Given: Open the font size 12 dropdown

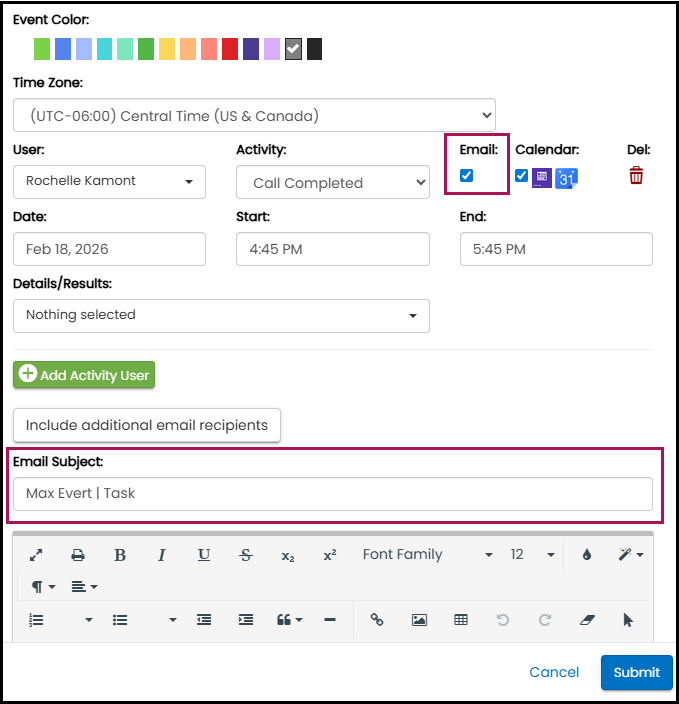Looking at the screenshot, I should tap(532, 555).
